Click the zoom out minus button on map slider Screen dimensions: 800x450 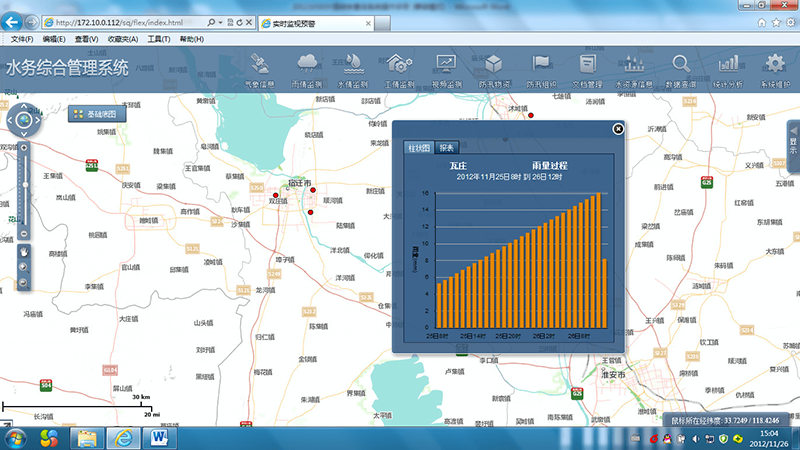click(x=23, y=235)
